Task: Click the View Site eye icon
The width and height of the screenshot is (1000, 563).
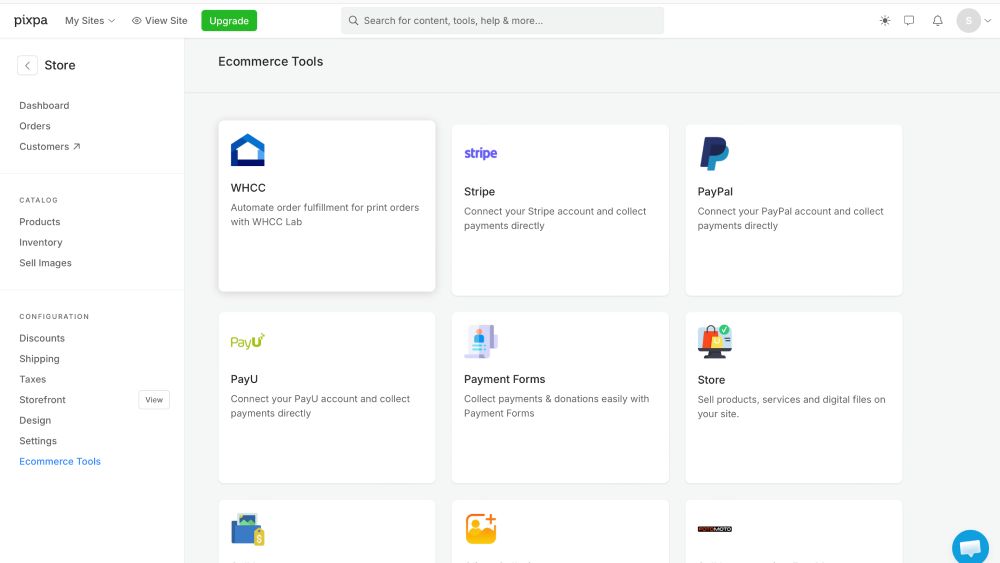Action: (136, 20)
